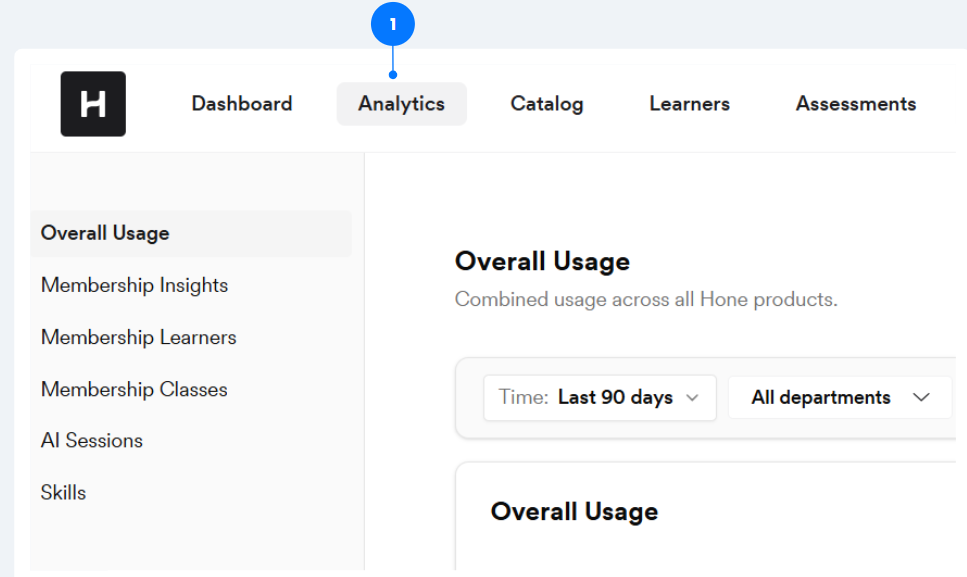Click the Overall Usage card title
The width and height of the screenshot is (967, 577).
pyautogui.click(x=574, y=512)
